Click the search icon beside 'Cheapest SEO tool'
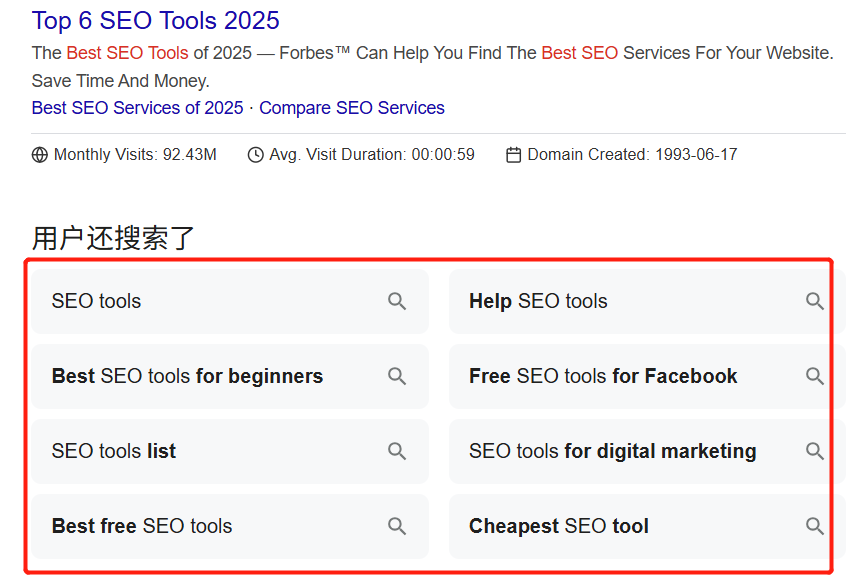 [x=815, y=526]
